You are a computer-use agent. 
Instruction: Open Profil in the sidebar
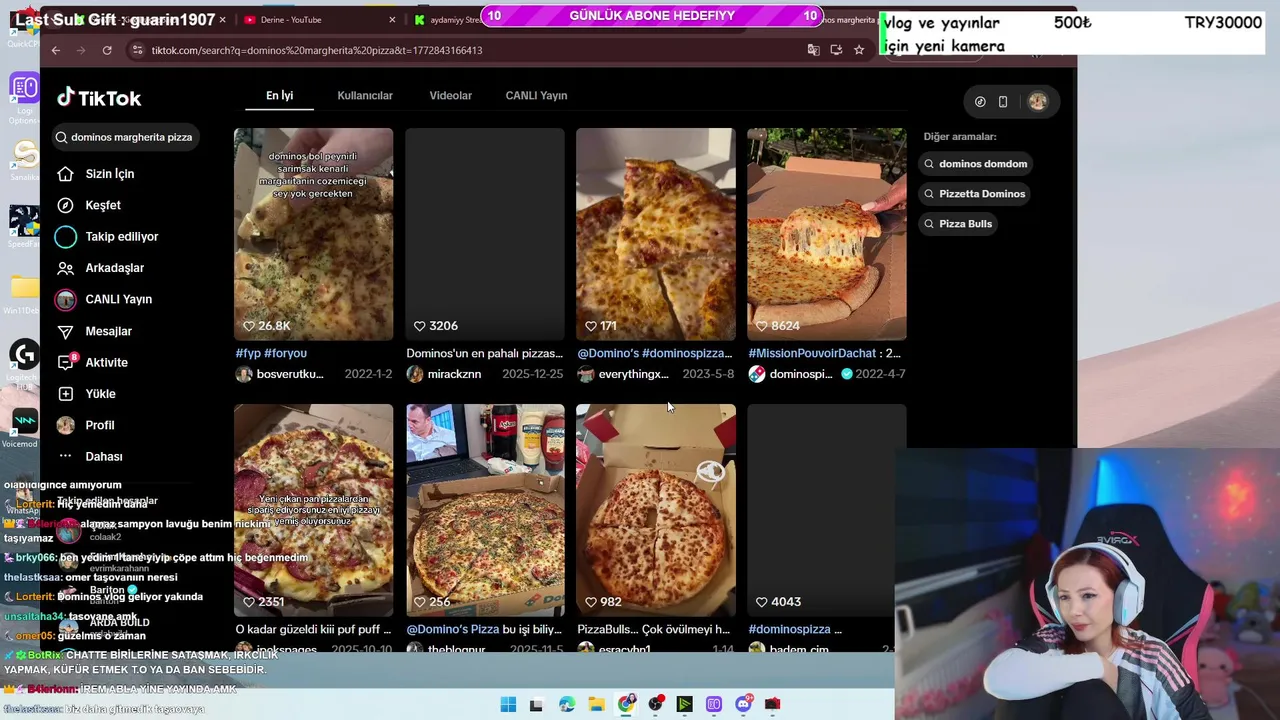pyautogui.click(x=86, y=425)
